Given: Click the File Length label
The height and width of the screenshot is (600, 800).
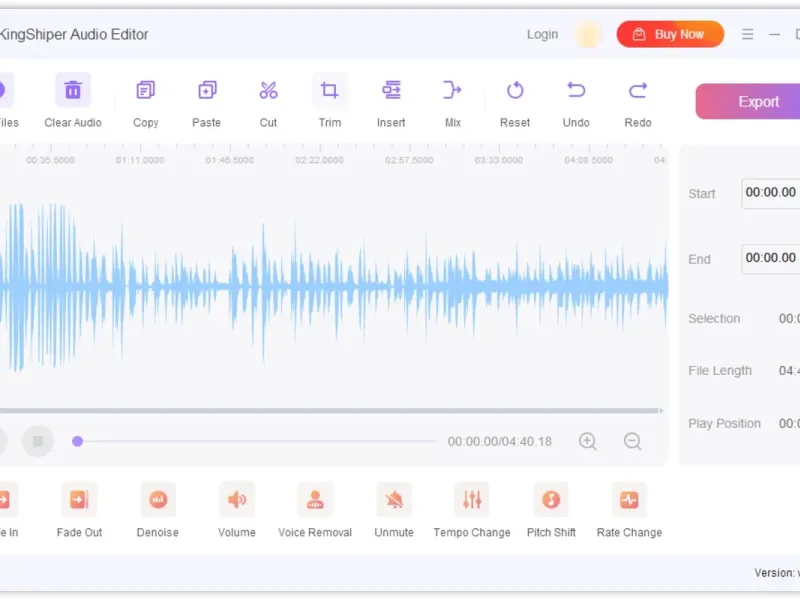Looking at the screenshot, I should click(720, 371).
